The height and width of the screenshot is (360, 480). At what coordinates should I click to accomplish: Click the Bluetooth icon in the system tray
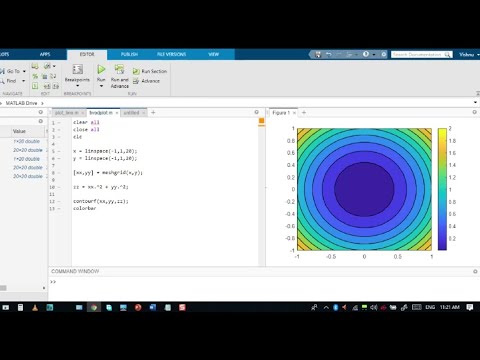[x=336, y=308]
